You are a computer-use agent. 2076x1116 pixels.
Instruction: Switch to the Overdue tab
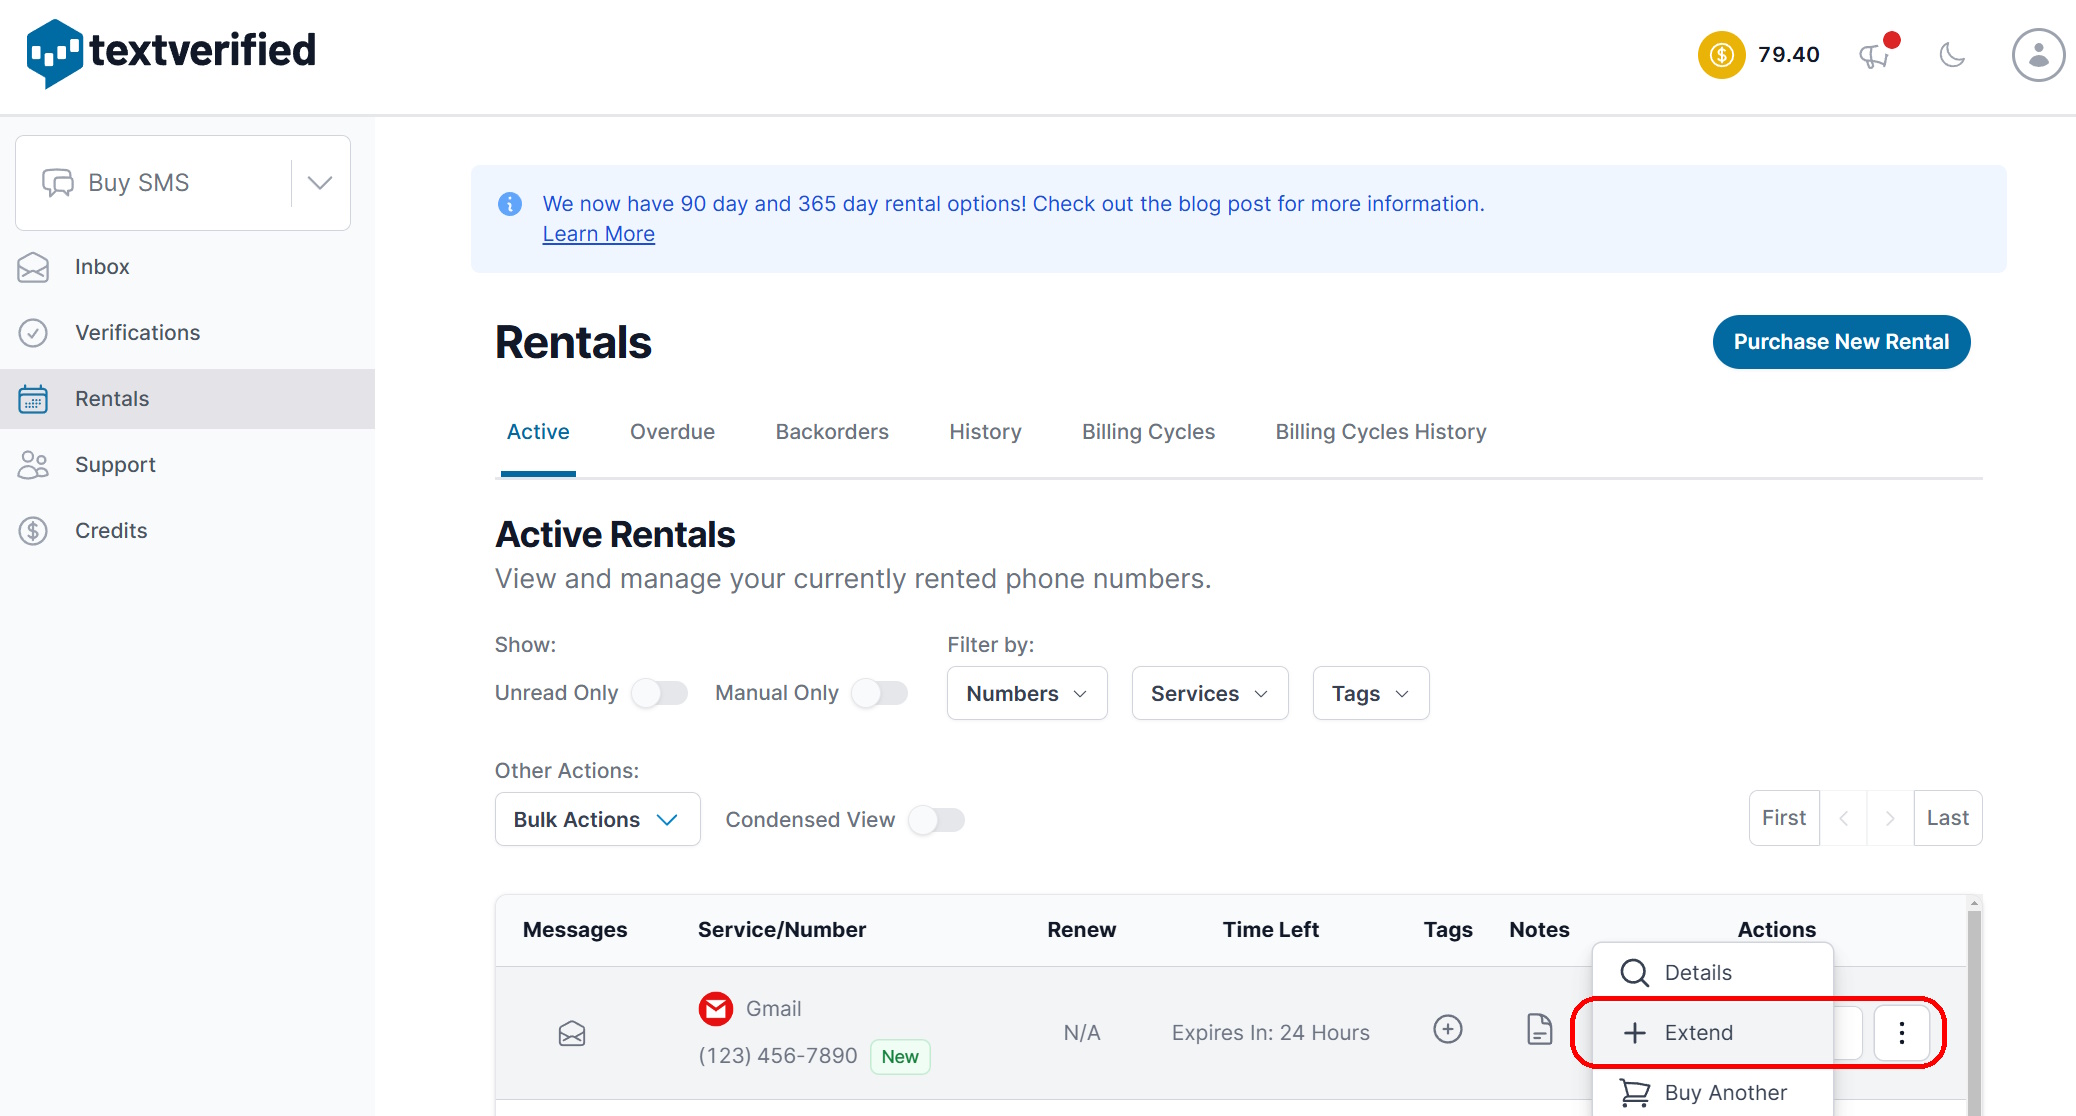(x=672, y=432)
